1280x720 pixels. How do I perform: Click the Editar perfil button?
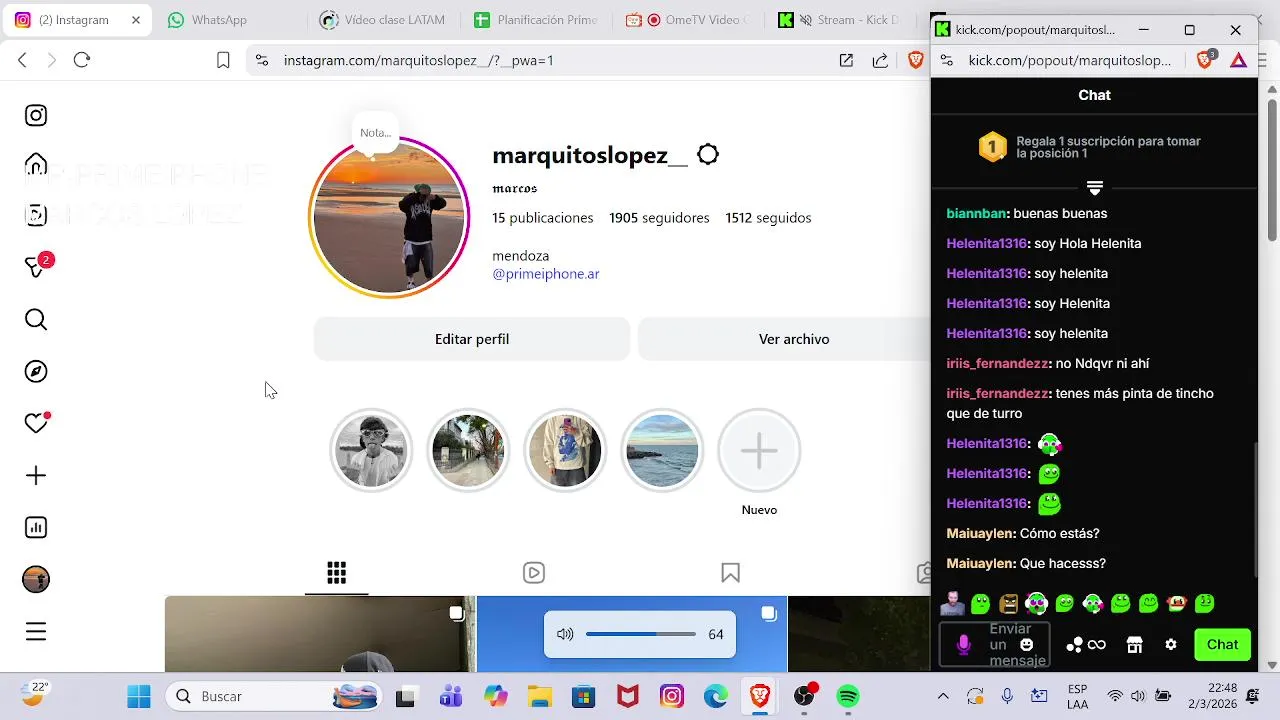(472, 339)
